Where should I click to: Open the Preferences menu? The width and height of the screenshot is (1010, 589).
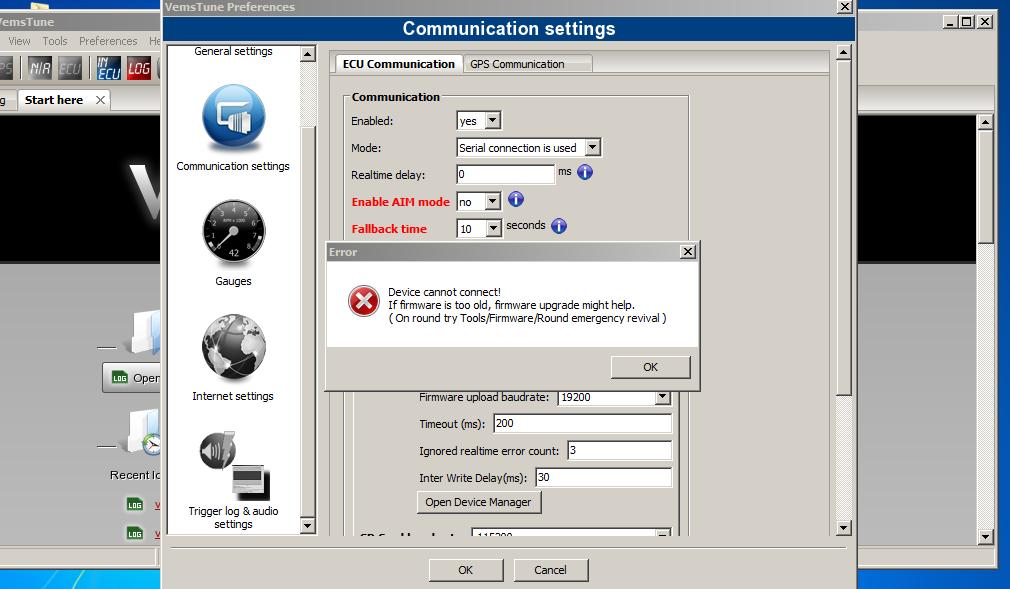(108, 41)
